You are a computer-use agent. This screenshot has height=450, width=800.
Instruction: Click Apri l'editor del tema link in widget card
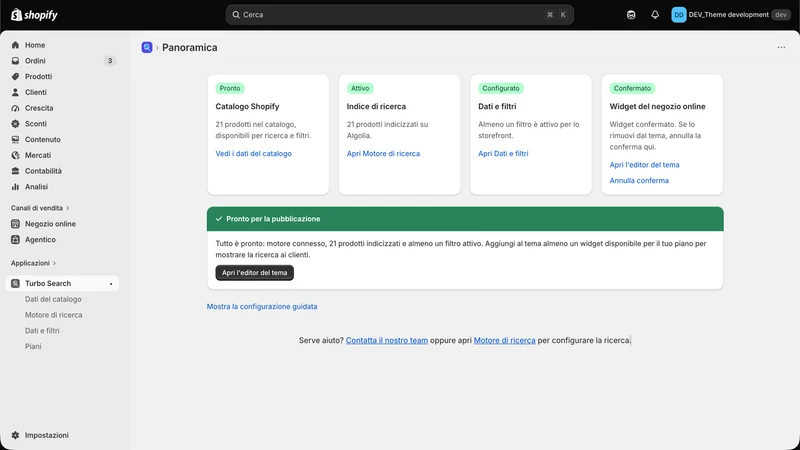pyautogui.click(x=644, y=165)
